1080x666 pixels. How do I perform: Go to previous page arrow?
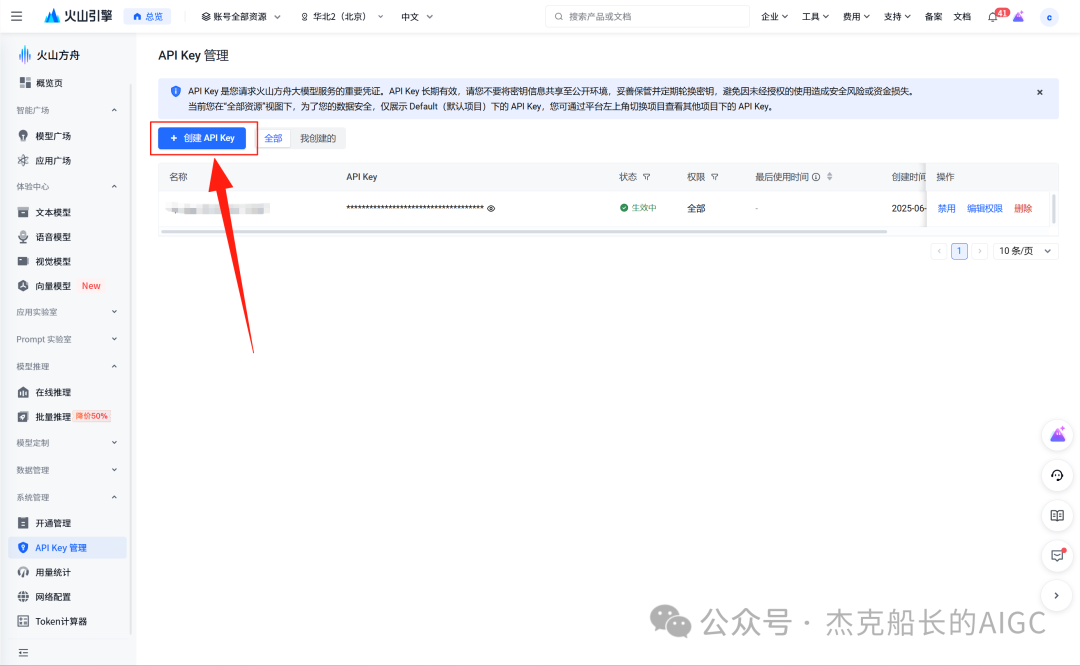(939, 251)
